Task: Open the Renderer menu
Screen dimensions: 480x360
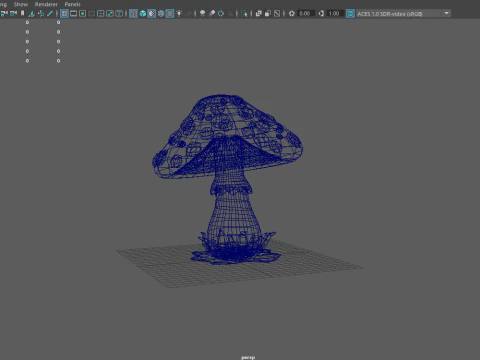Action: pyautogui.click(x=46, y=4)
